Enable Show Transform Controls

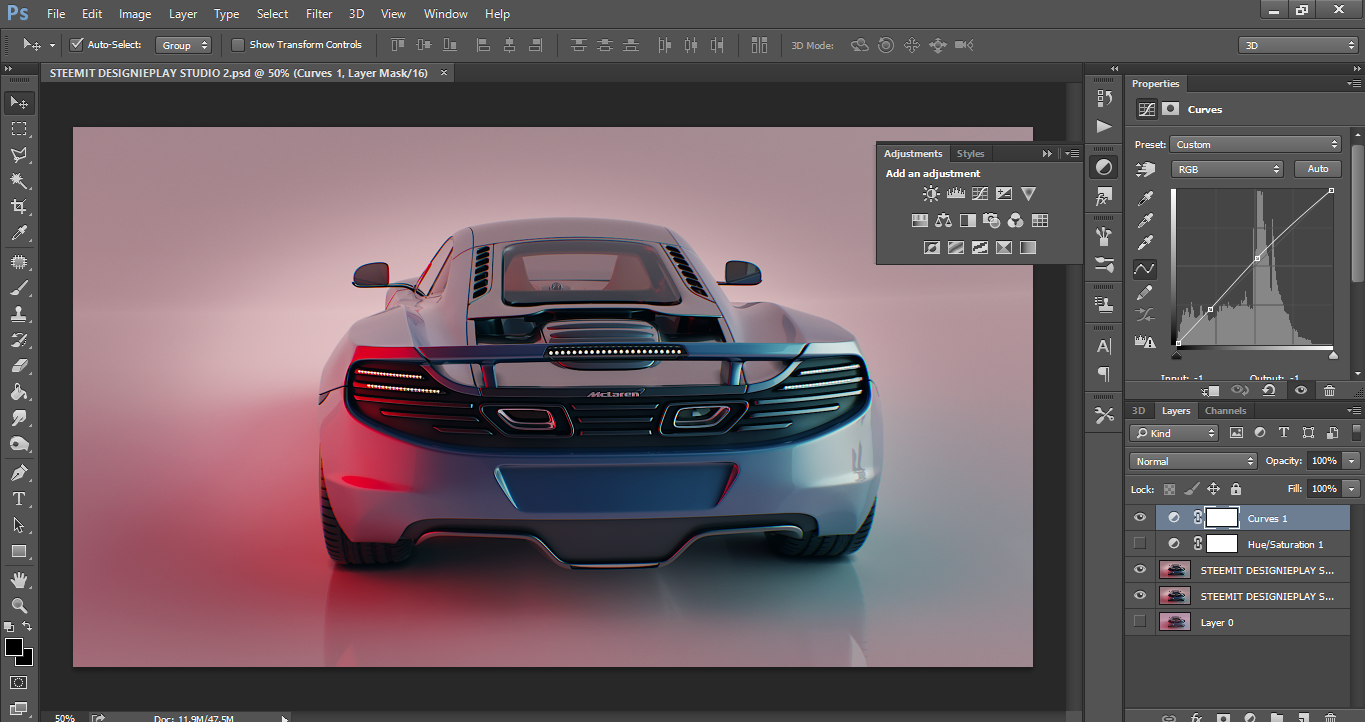[238, 44]
